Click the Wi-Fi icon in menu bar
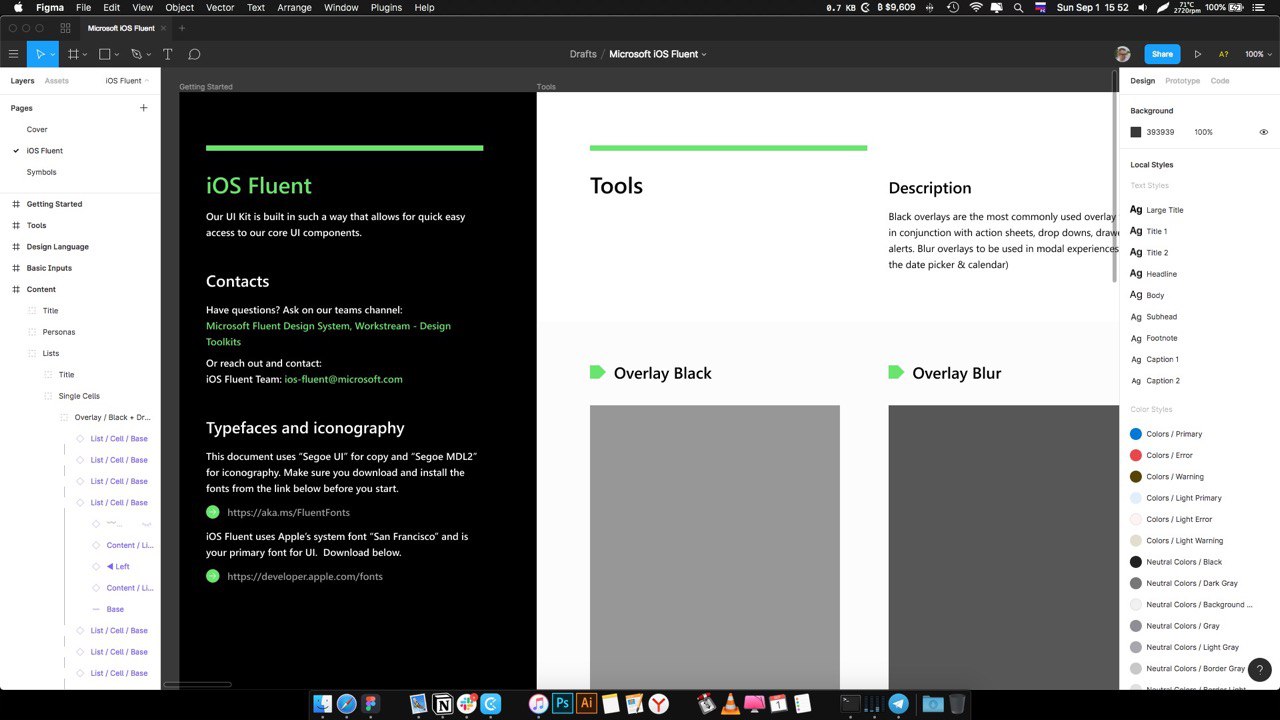 pyautogui.click(x=976, y=7)
